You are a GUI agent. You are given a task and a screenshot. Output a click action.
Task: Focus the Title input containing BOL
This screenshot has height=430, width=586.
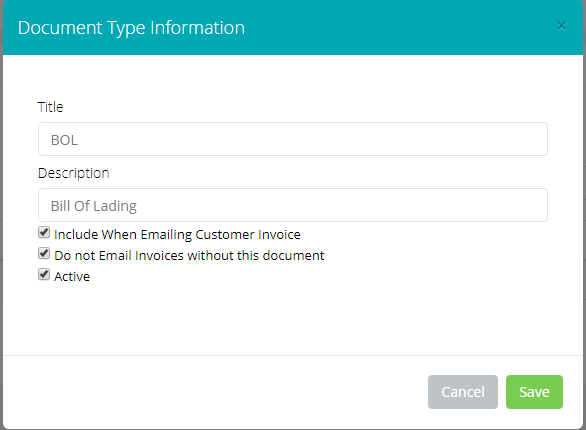pyautogui.click(x=293, y=139)
